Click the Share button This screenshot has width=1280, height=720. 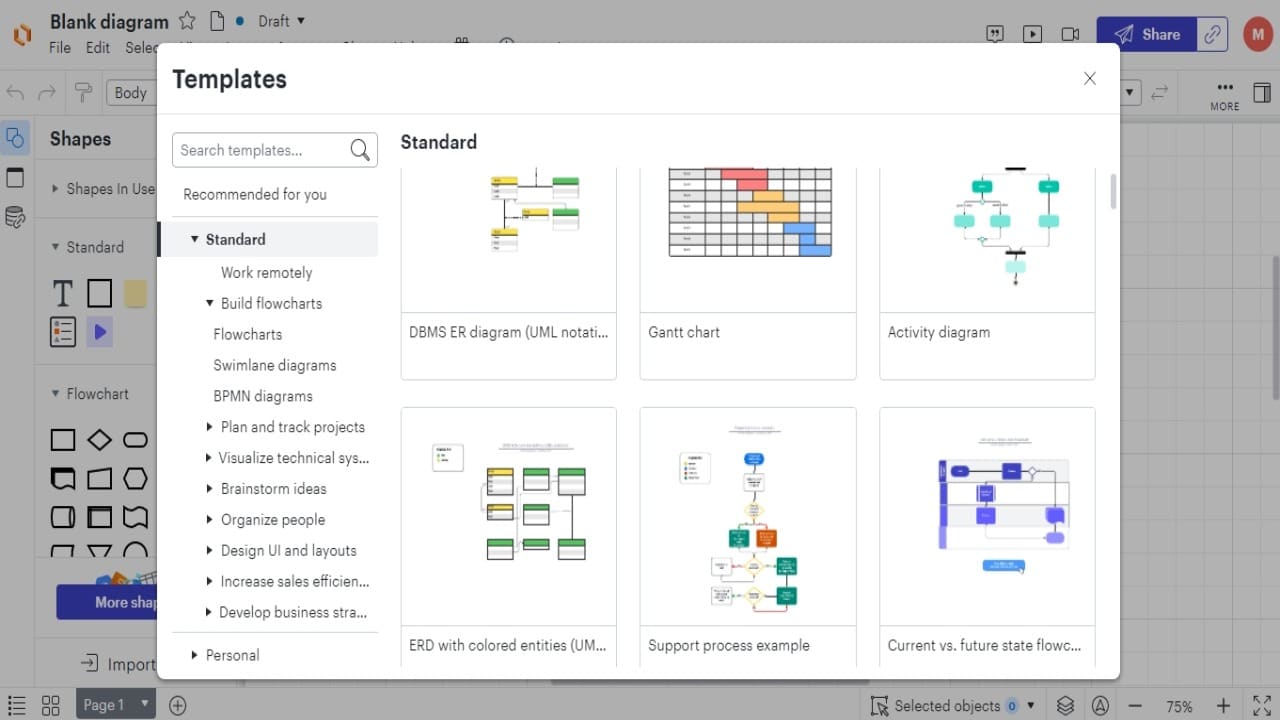[x=1147, y=34]
